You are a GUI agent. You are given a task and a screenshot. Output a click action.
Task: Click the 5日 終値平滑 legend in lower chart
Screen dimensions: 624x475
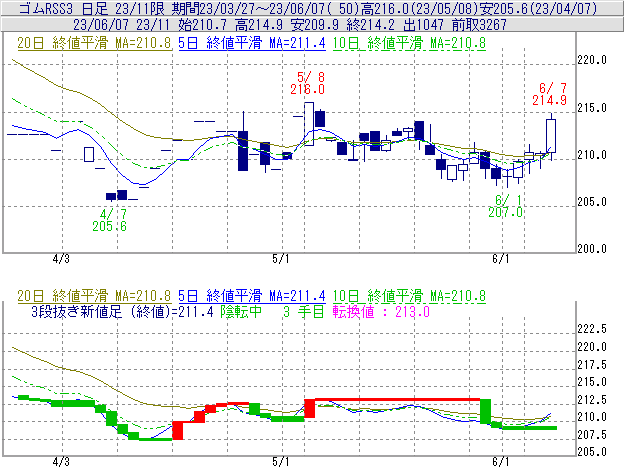click(252, 296)
